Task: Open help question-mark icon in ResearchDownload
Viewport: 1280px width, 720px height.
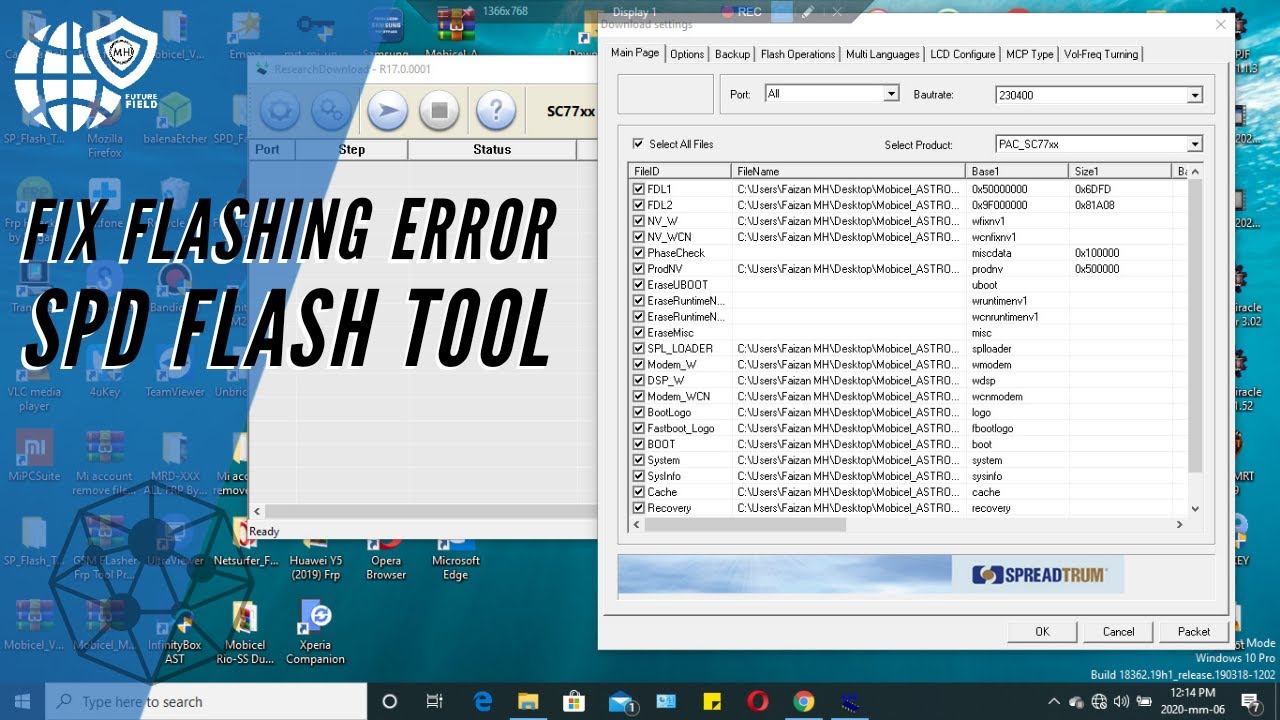Action: click(495, 111)
